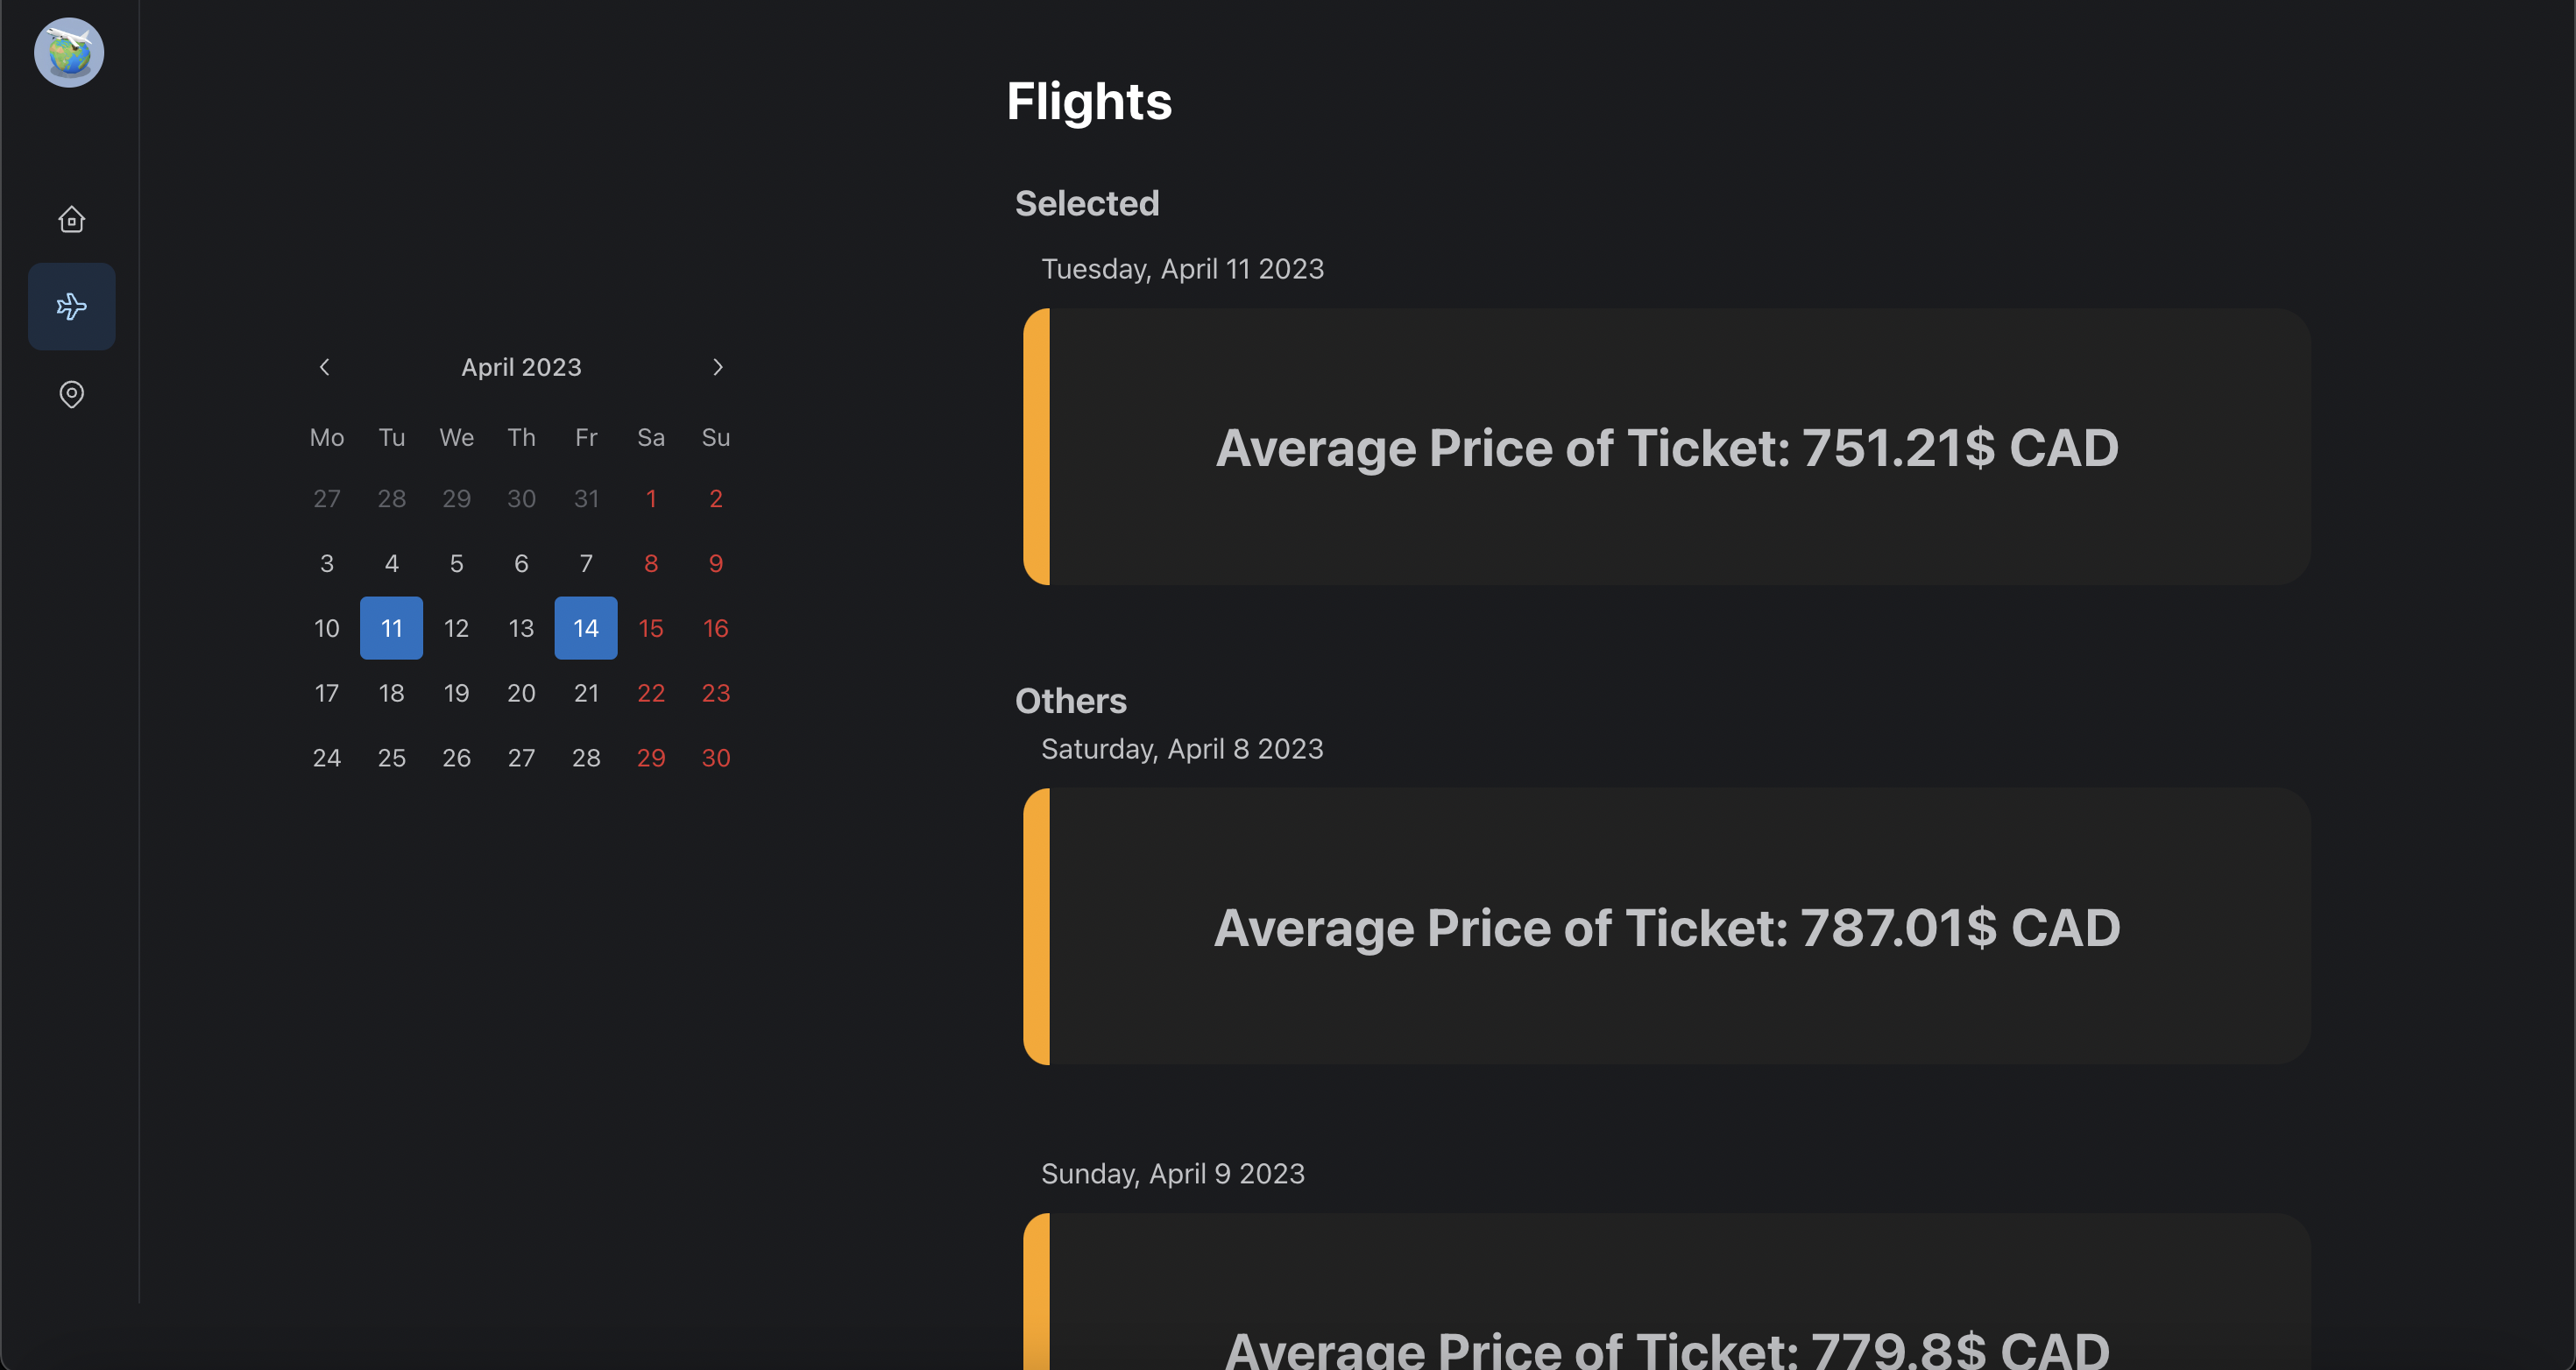Screen dimensions: 2576x1370
Task: Click orange stripe on April 11 card
Action: pyautogui.click(x=1037, y=447)
